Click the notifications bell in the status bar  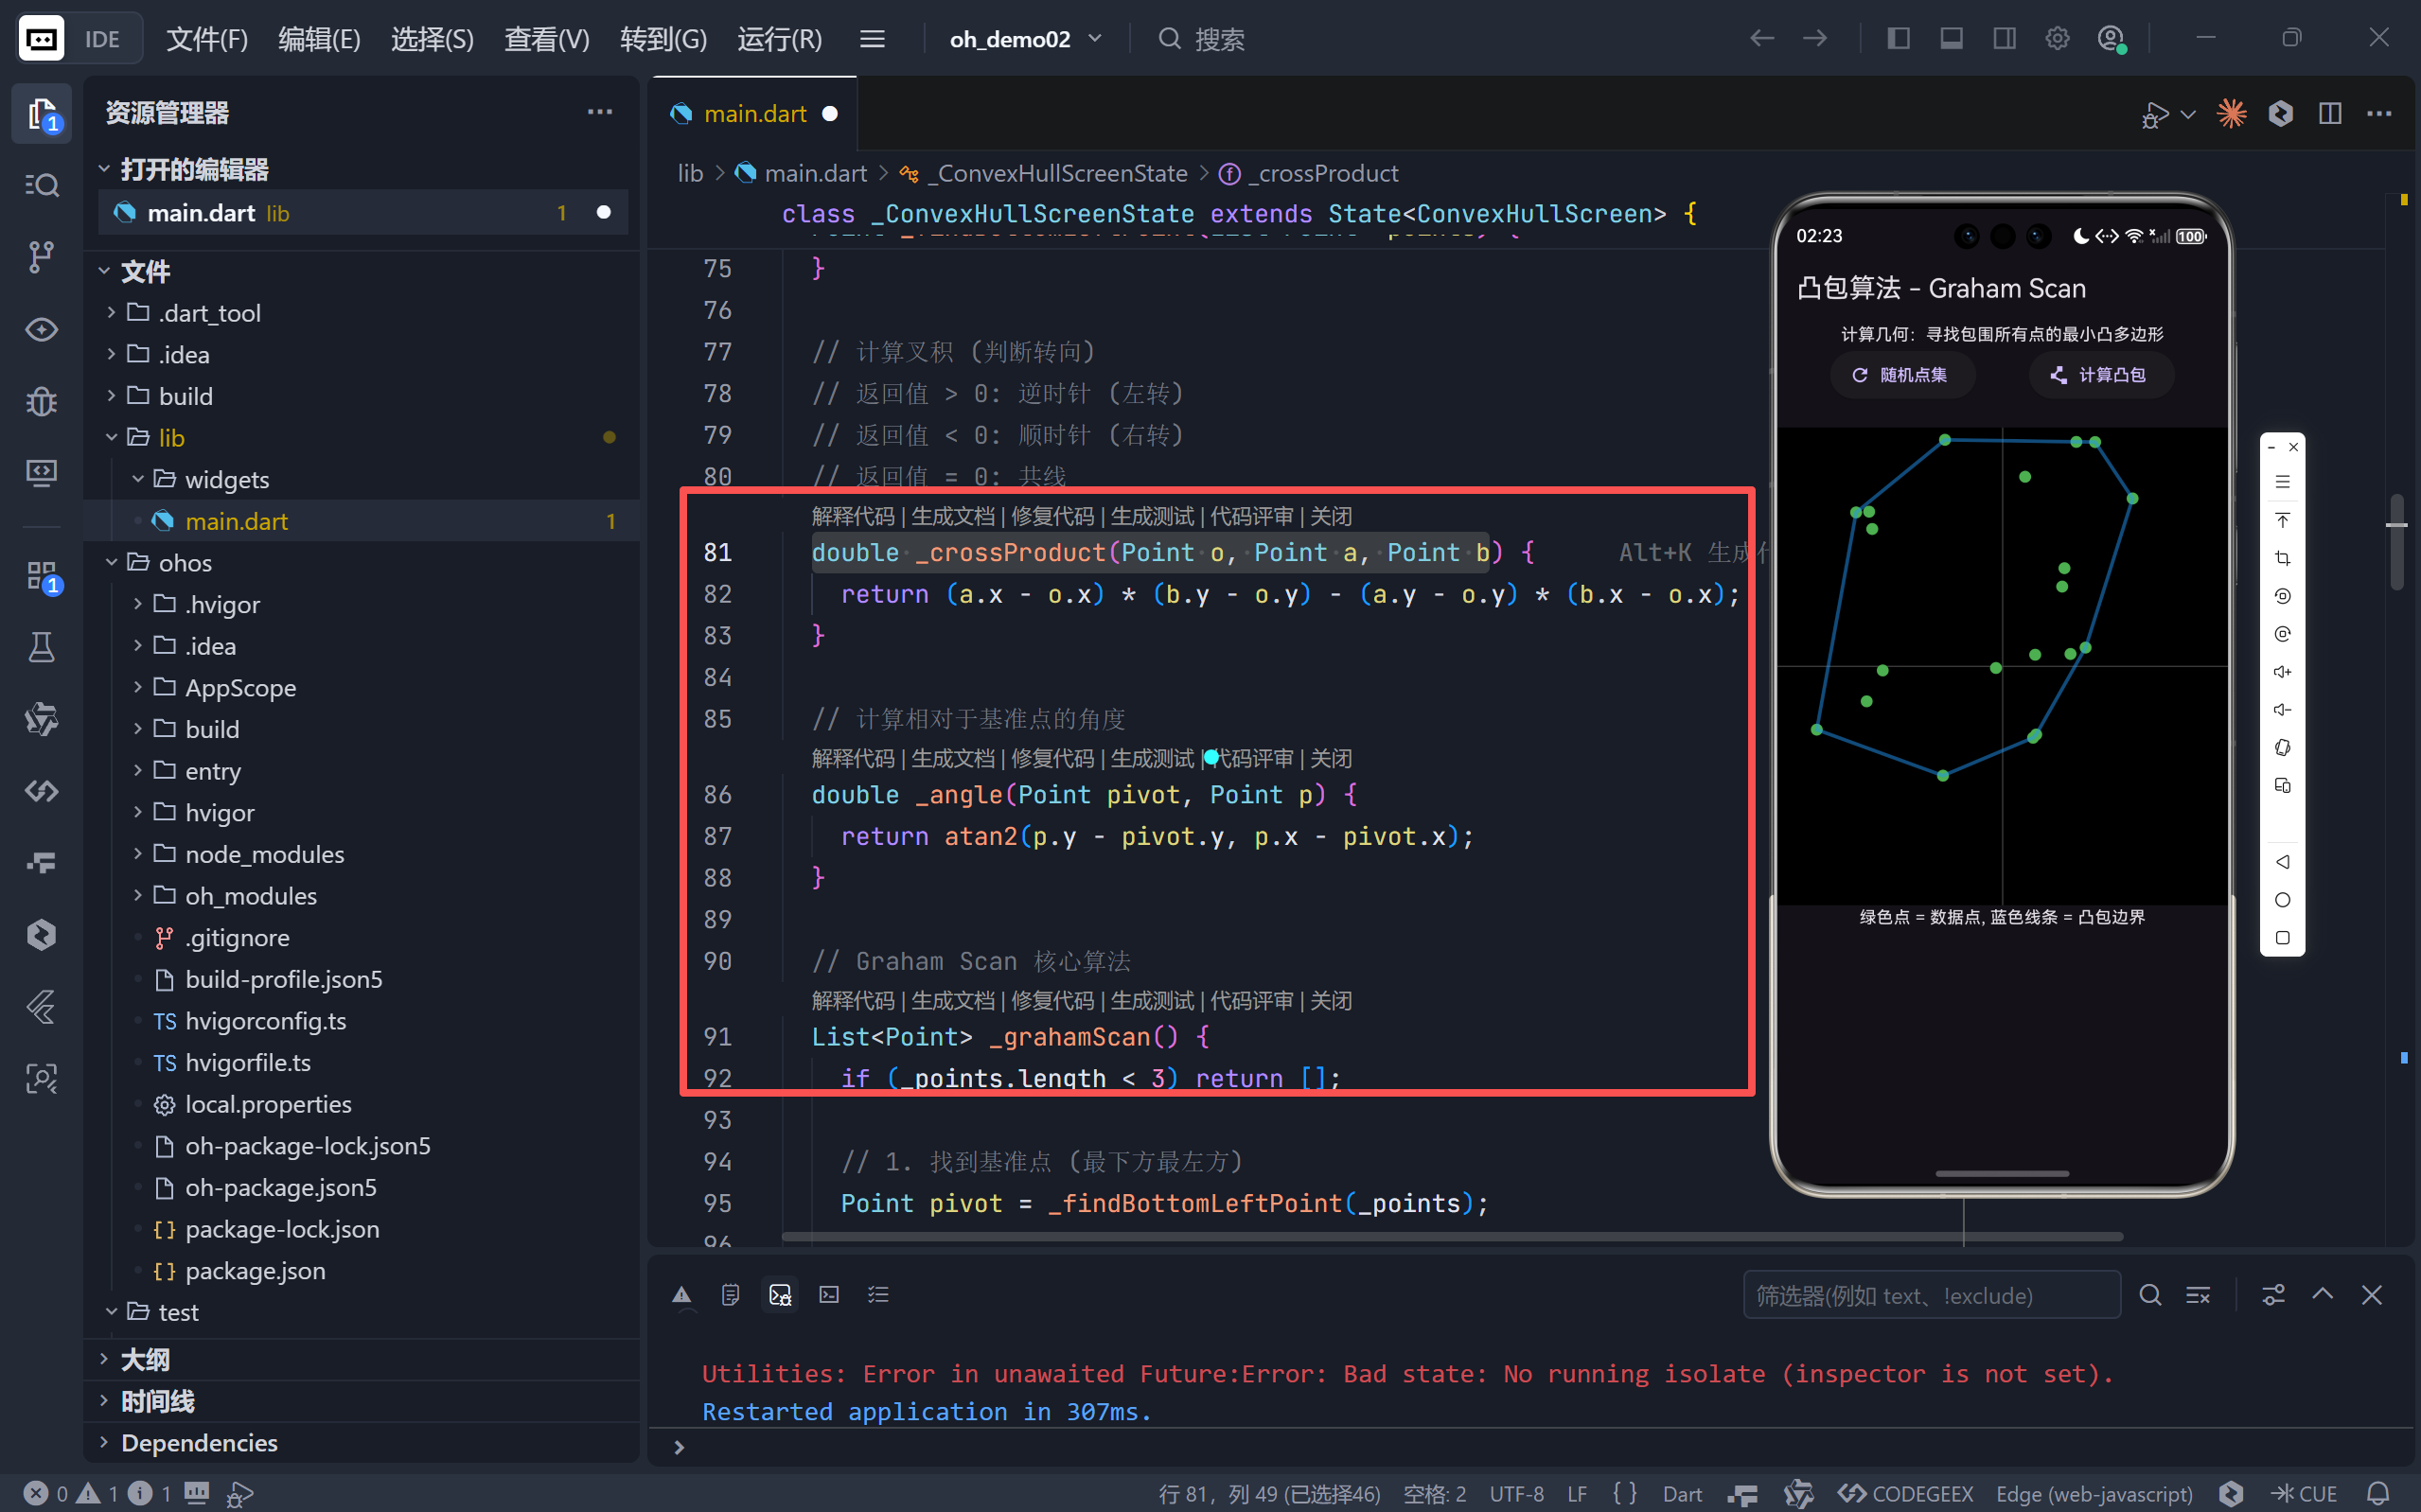pyautogui.click(x=2379, y=1493)
